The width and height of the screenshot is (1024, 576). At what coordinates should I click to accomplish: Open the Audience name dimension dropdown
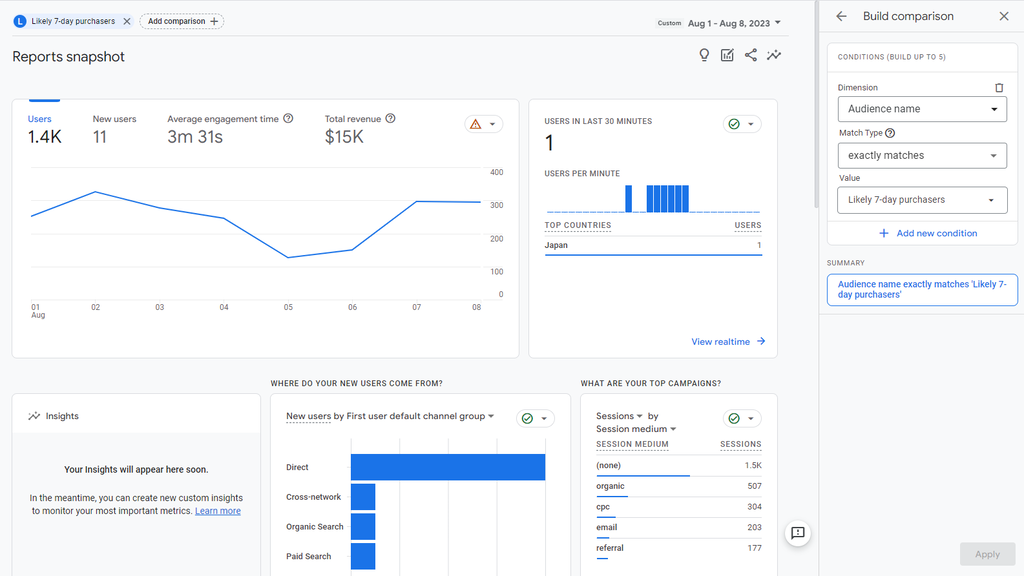(922, 108)
